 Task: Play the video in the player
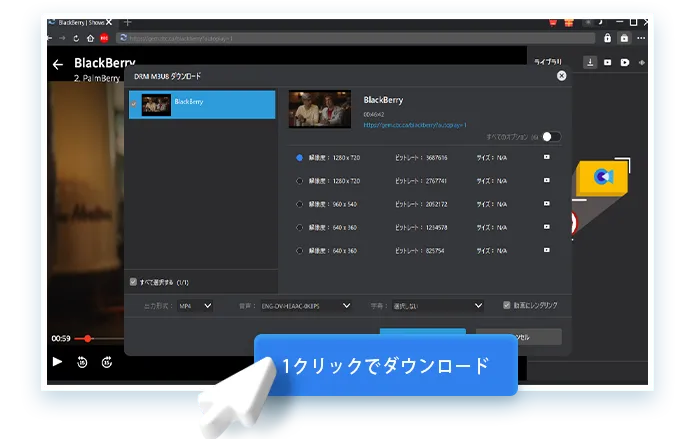57,362
